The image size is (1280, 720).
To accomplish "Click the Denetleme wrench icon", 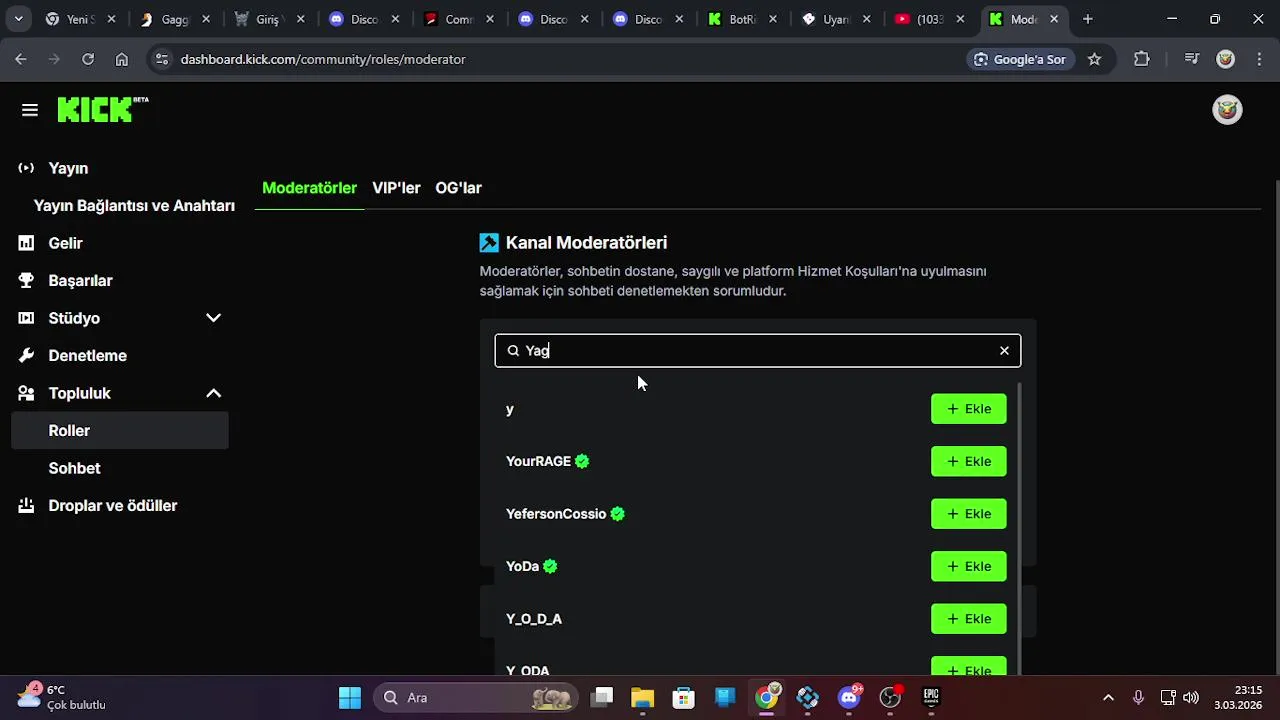I will point(26,355).
